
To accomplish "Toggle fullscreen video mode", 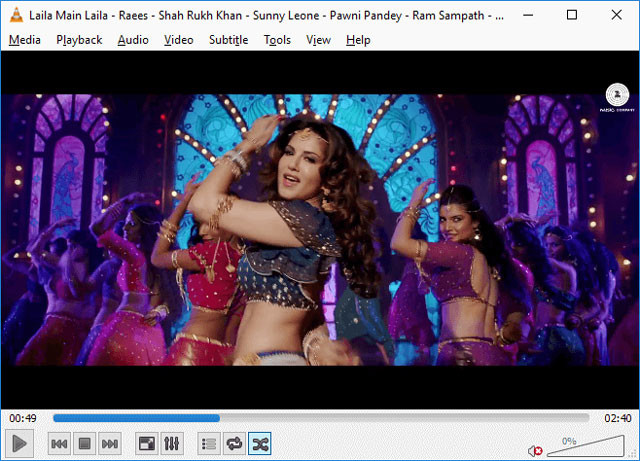I will [147, 443].
